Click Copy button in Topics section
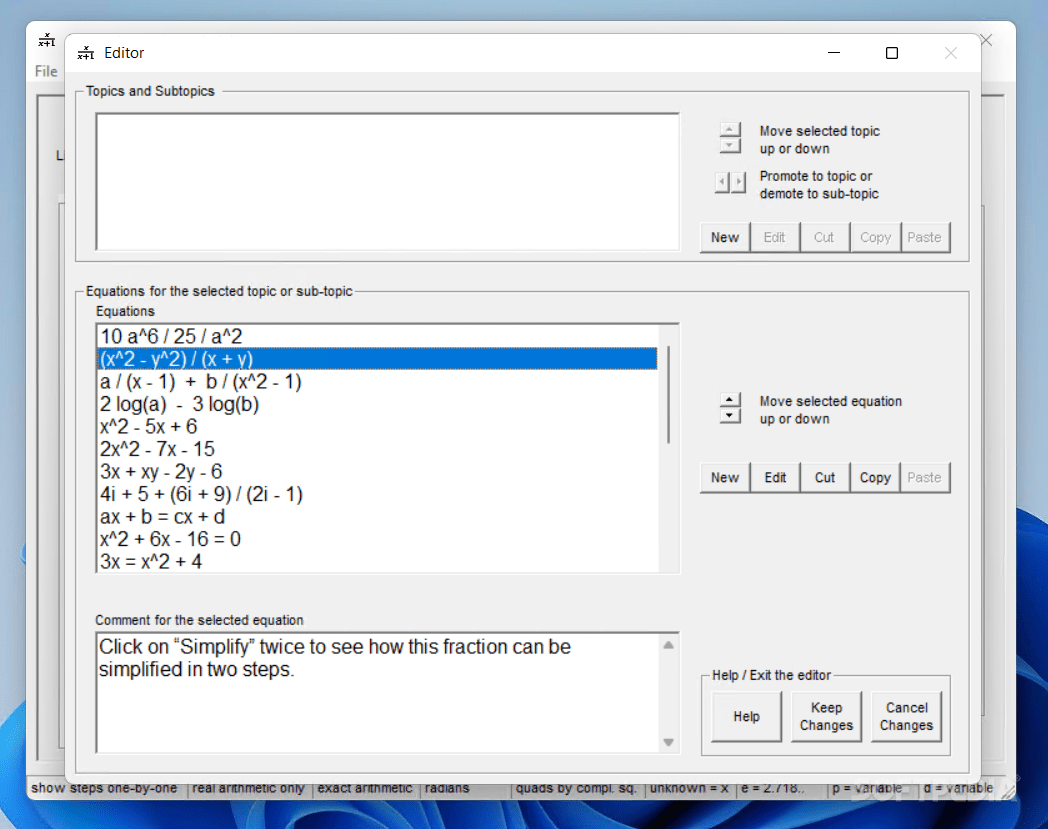This screenshot has height=829, width=1048. pos(875,237)
